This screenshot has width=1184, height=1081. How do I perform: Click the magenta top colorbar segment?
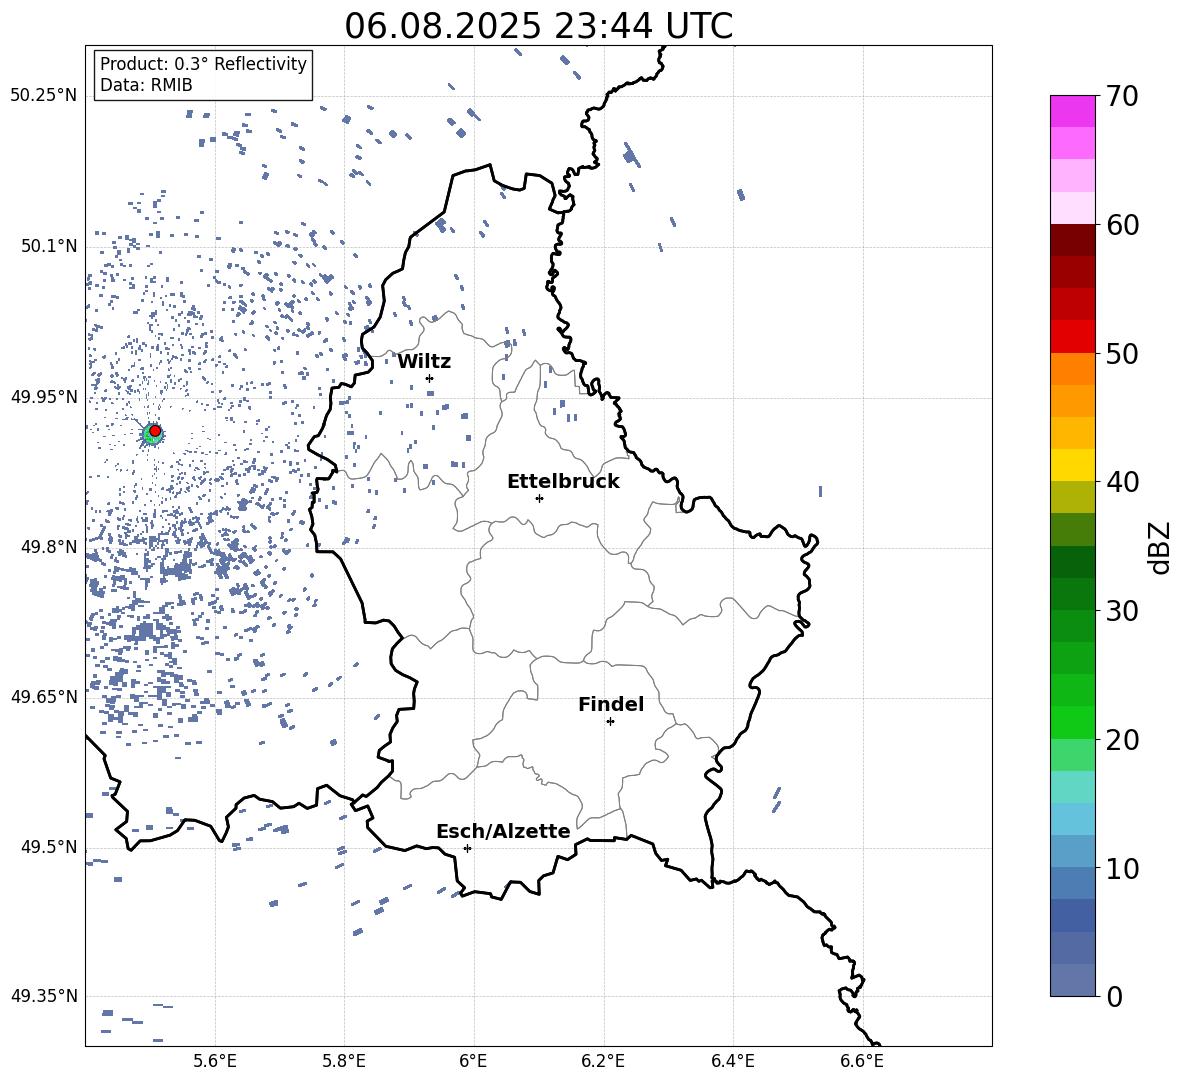[x=1073, y=112]
